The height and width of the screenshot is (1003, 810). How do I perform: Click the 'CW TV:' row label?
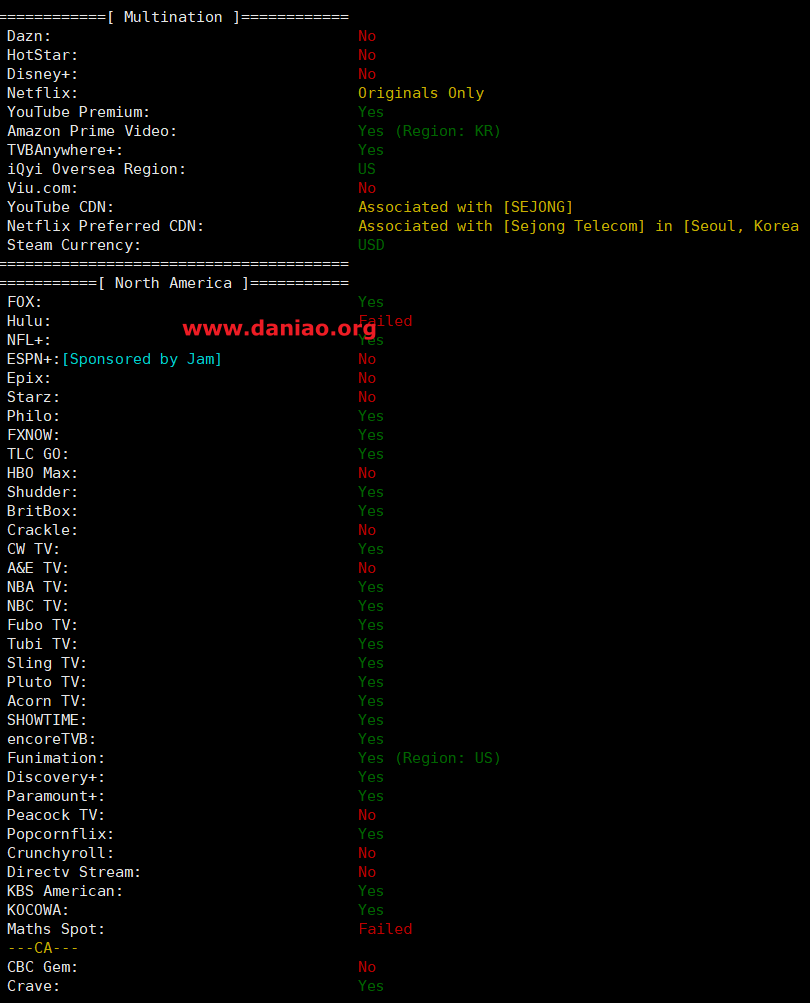(33, 549)
